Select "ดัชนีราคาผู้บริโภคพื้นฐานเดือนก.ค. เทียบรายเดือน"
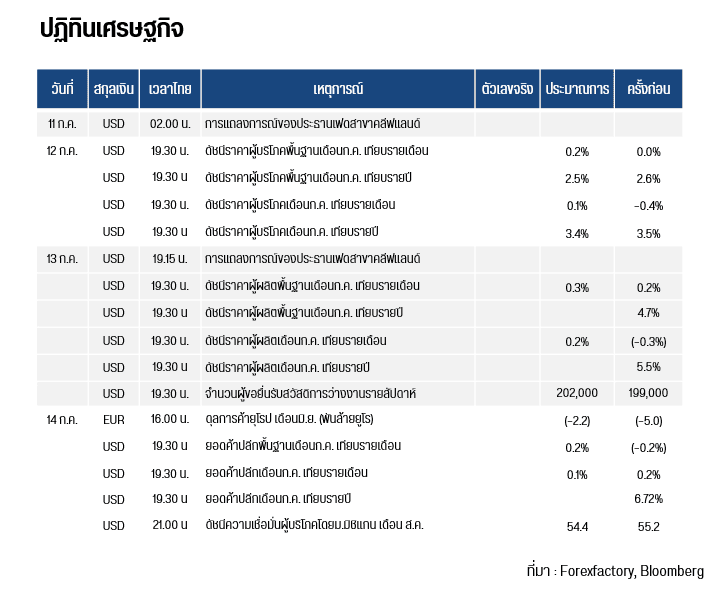The height and width of the screenshot is (599, 722). pyautogui.click(x=317, y=151)
